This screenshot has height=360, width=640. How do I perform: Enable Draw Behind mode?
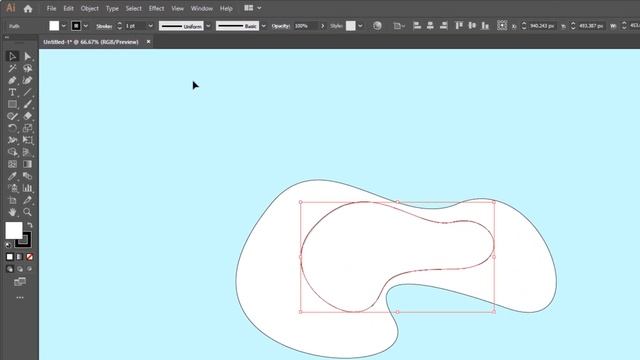(20, 269)
